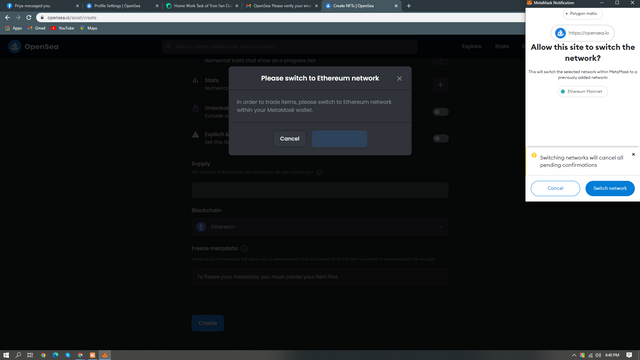The width and height of the screenshot is (640, 360).
Task: Click the MetaMask fox icon in title bar
Action: (x=529, y=2)
